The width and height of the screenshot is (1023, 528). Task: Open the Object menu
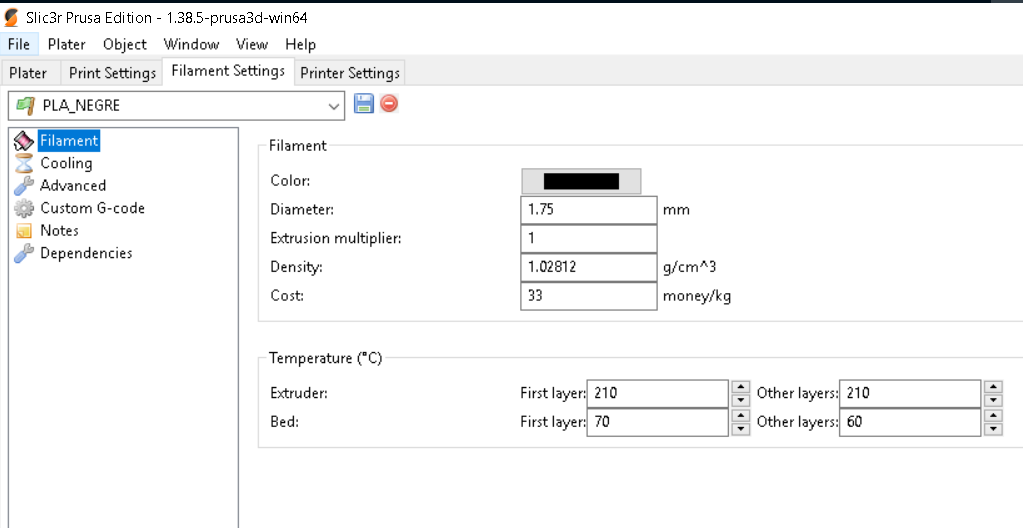coord(125,44)
